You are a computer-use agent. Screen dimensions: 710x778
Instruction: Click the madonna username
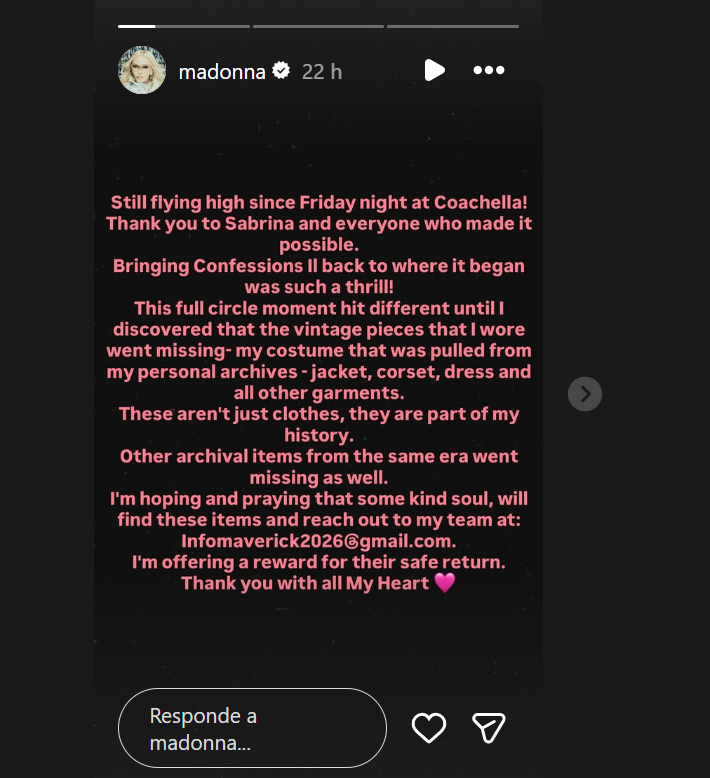[222, 72]
